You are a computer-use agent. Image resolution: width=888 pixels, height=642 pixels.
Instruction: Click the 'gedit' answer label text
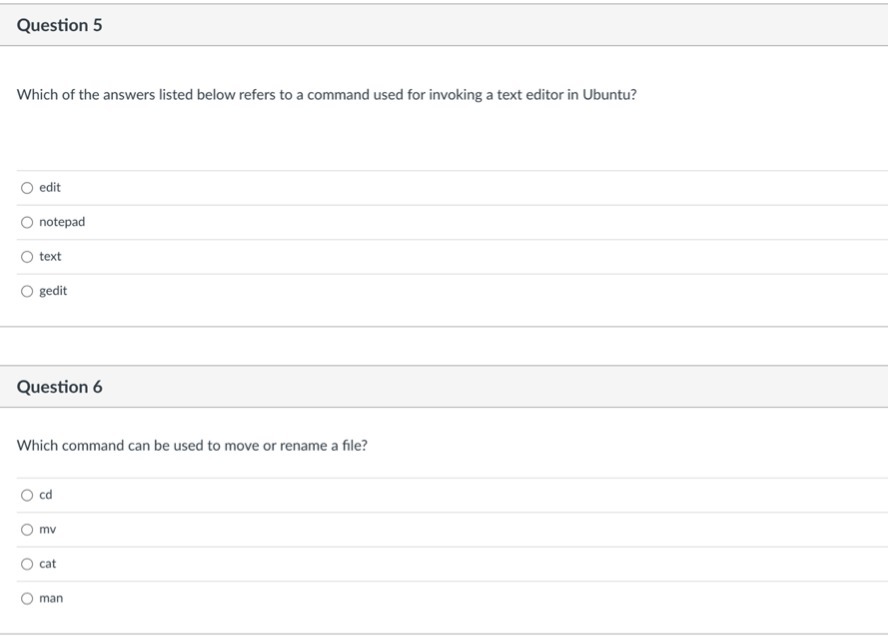(x=53, y=291)
